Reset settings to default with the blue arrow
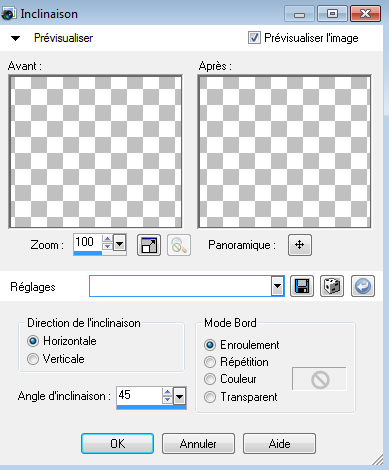 pyautogui.click(x=363, y=286)
